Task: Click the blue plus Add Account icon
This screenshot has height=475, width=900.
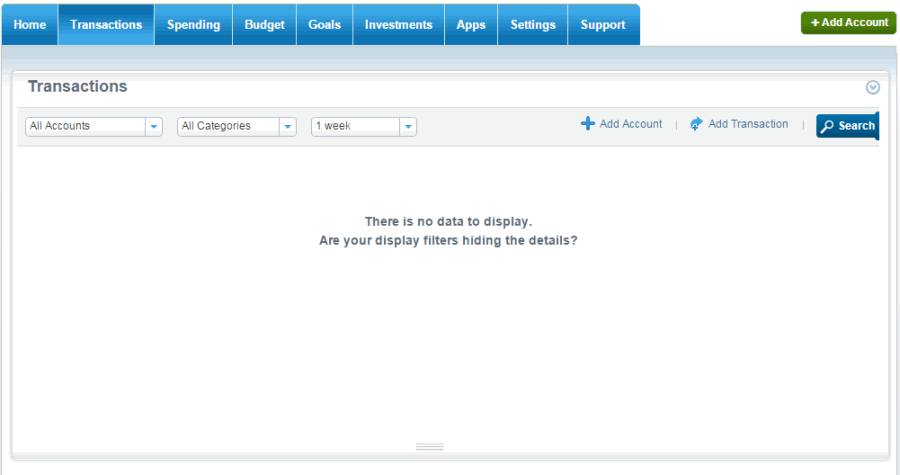Action: pos(588,123)
